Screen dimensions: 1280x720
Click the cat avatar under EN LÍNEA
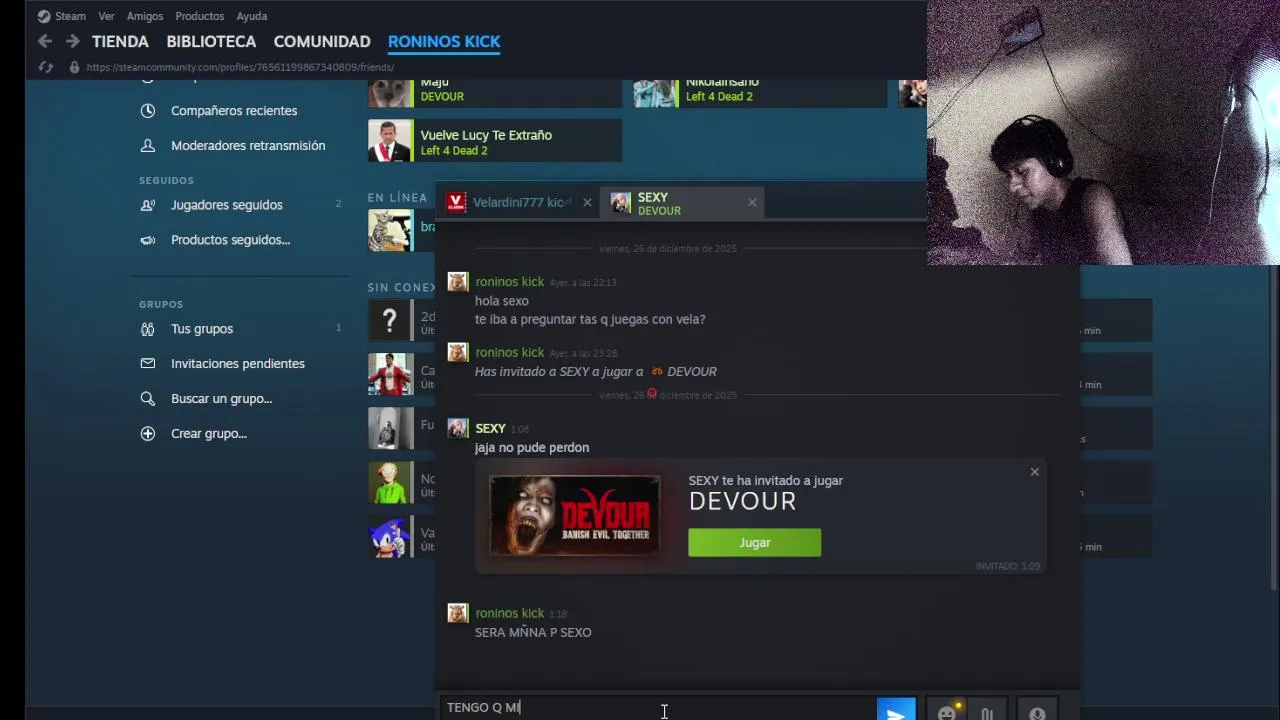click(x=390, y=230)
